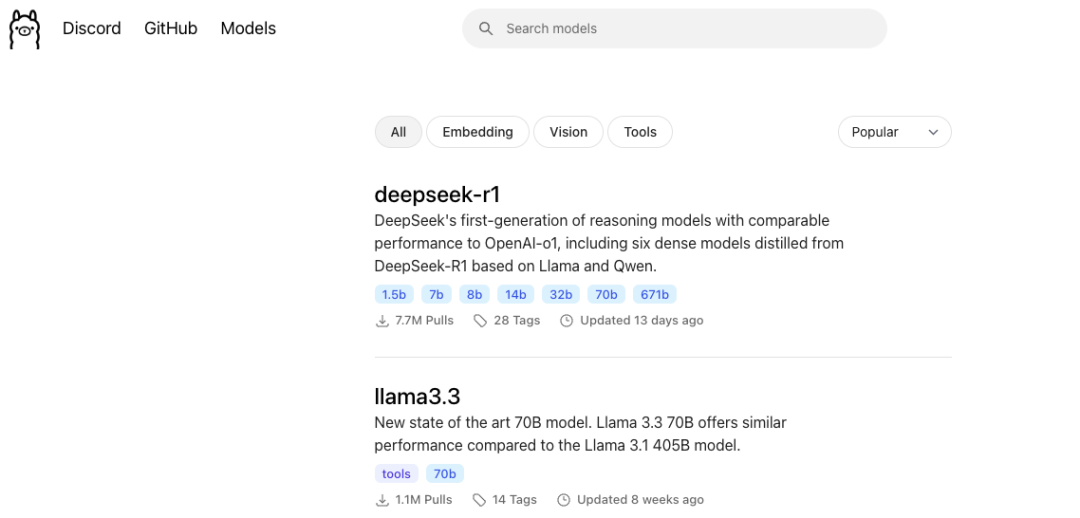Select the 70b tag of llama3.3
Image resolution: width=1080 pixels, height=518 pixels.
tap(445, 474)
